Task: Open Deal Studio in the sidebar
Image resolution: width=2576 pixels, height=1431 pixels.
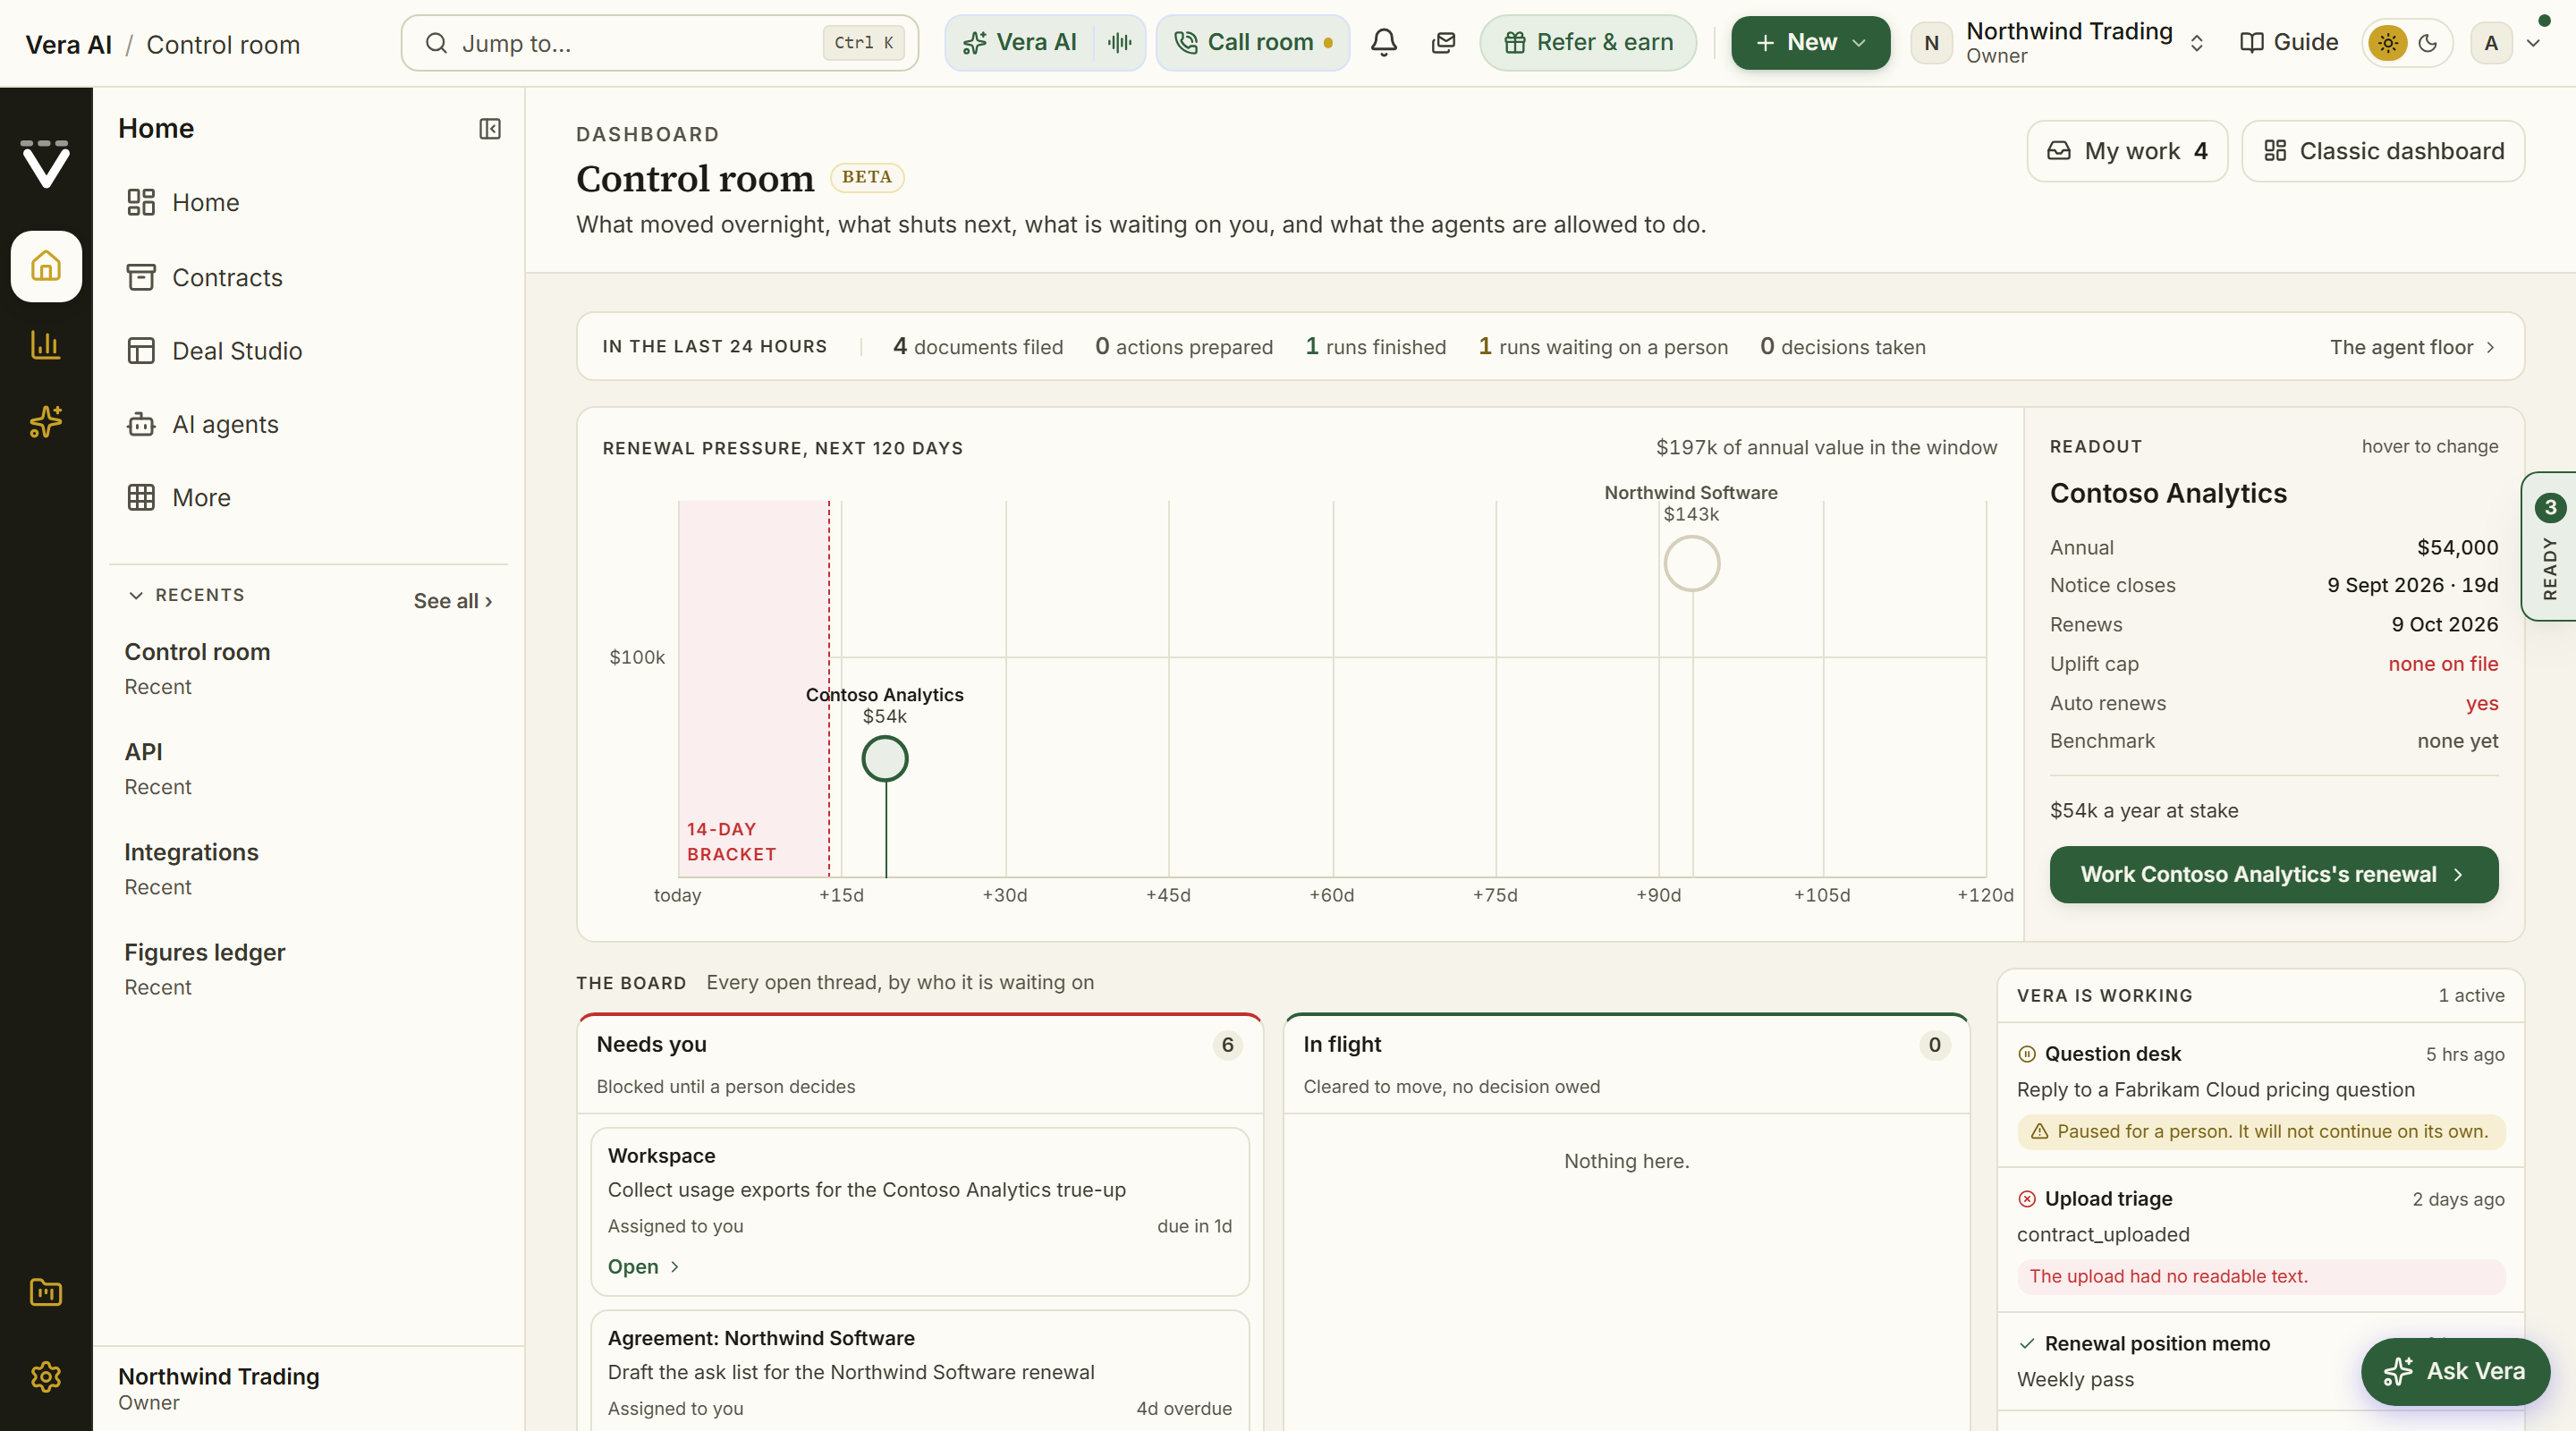Action: tap(308, 351)
